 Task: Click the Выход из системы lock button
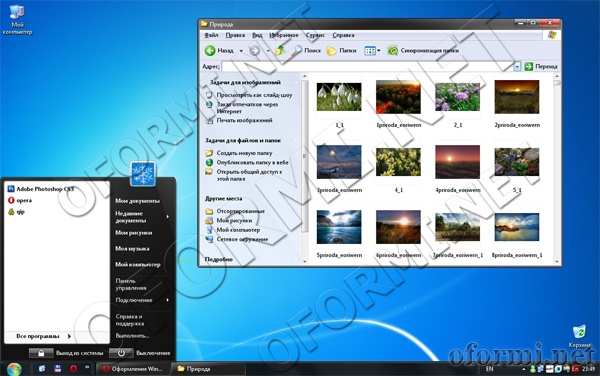41,353
